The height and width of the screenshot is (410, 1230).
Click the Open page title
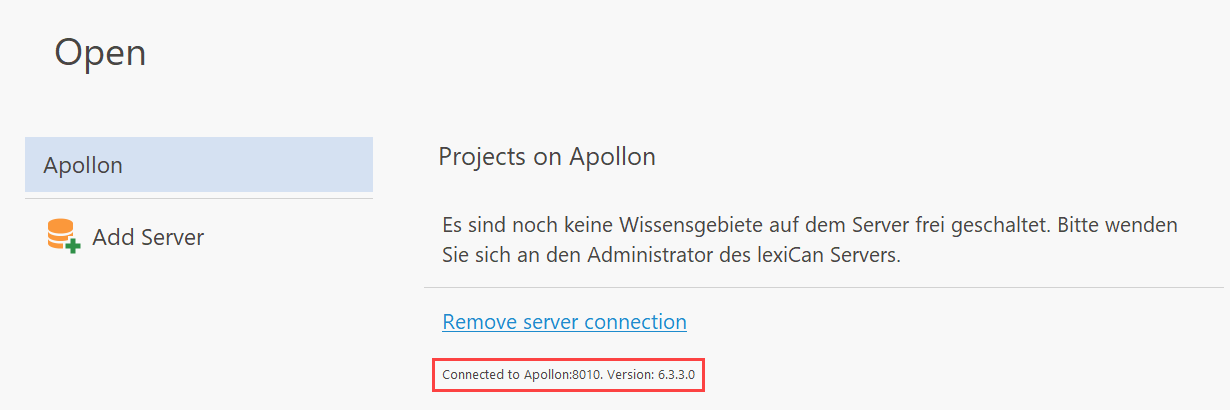pyautogui.click(x=100, y=52)
